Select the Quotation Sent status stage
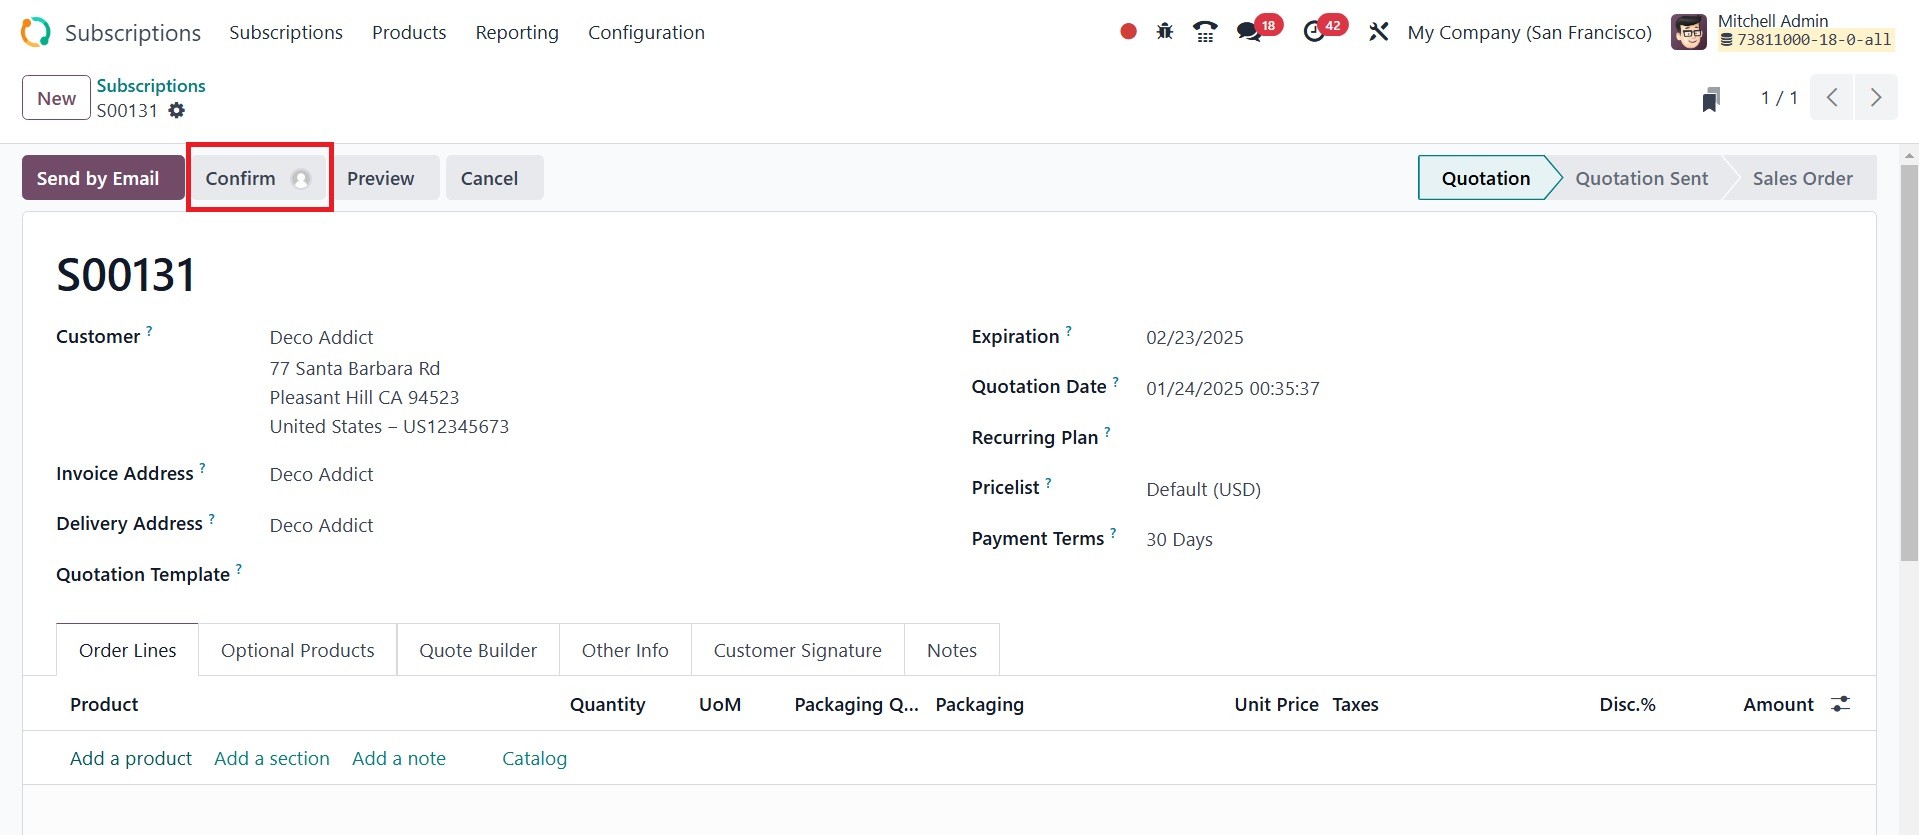Viewport: 1919px width, 835px height. pos(1641,178)
